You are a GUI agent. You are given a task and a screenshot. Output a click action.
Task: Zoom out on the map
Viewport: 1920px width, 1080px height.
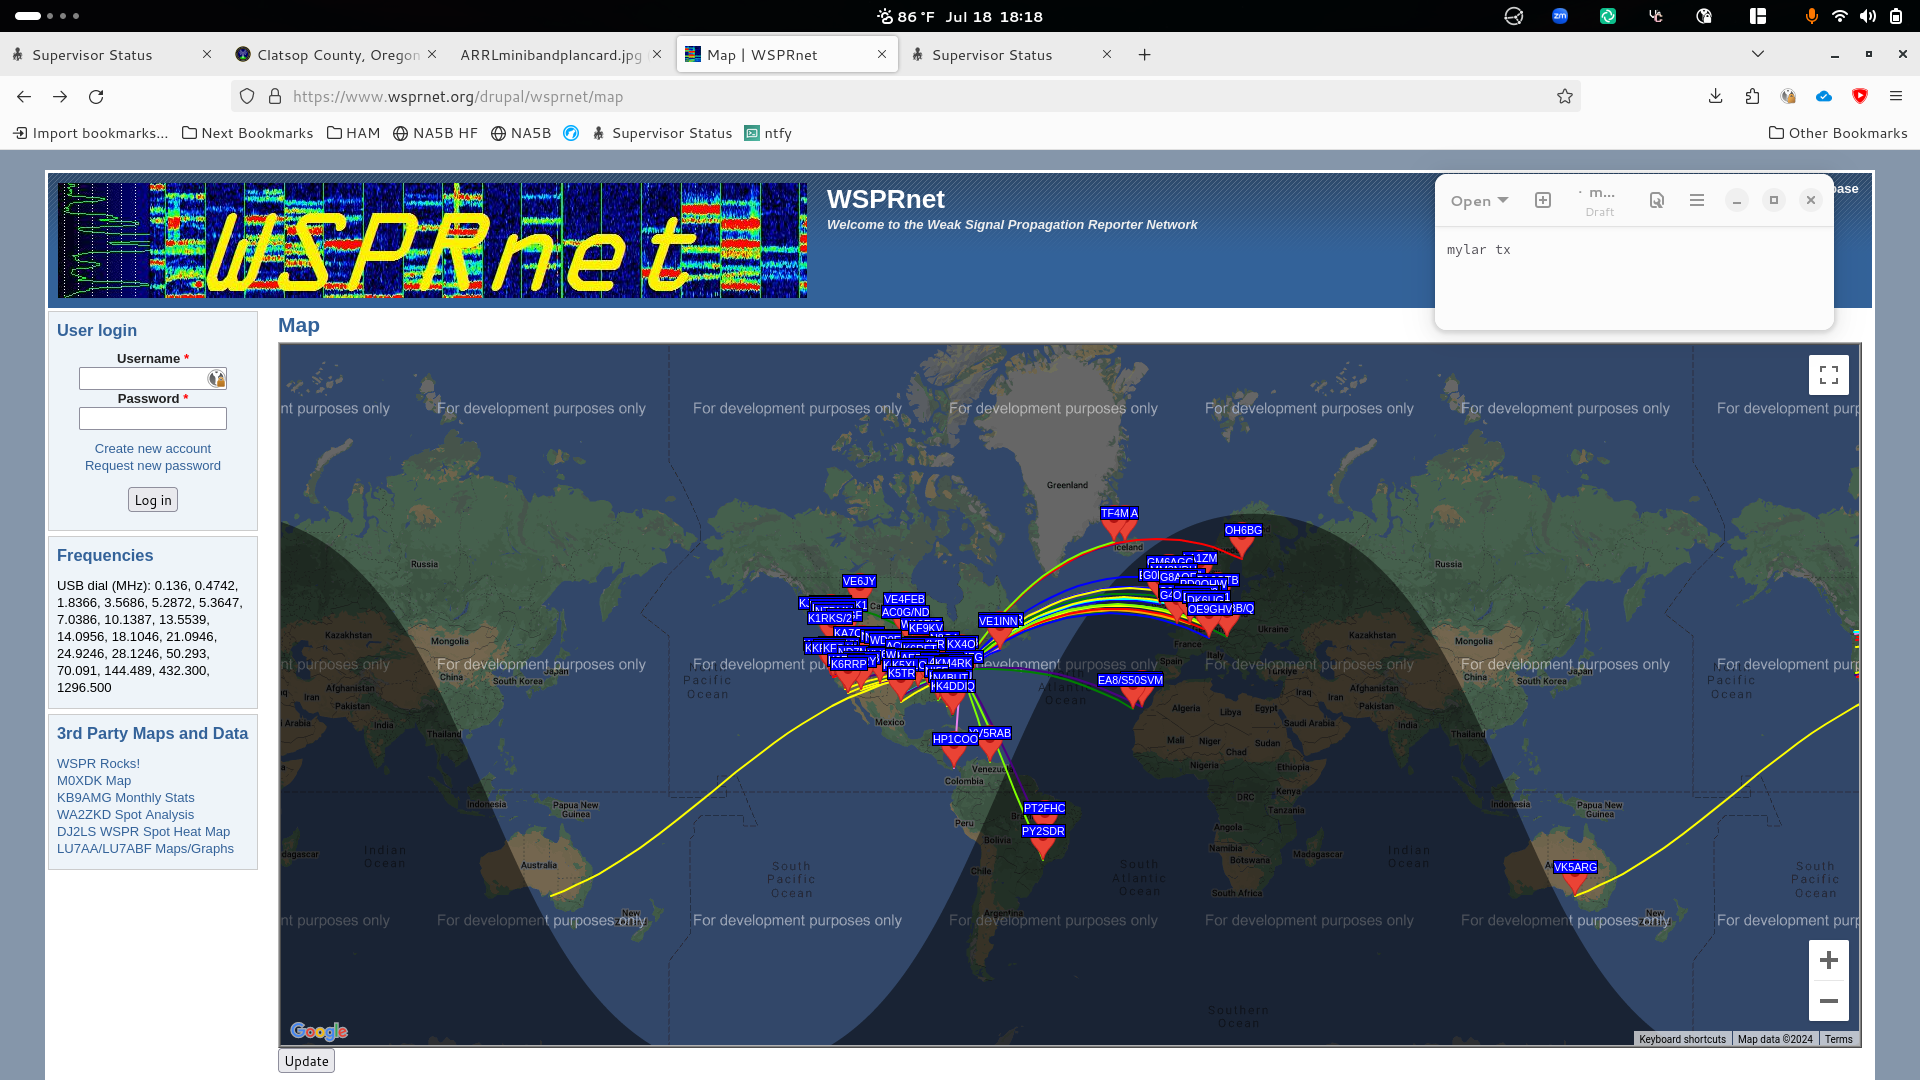pos(1829,1001)
